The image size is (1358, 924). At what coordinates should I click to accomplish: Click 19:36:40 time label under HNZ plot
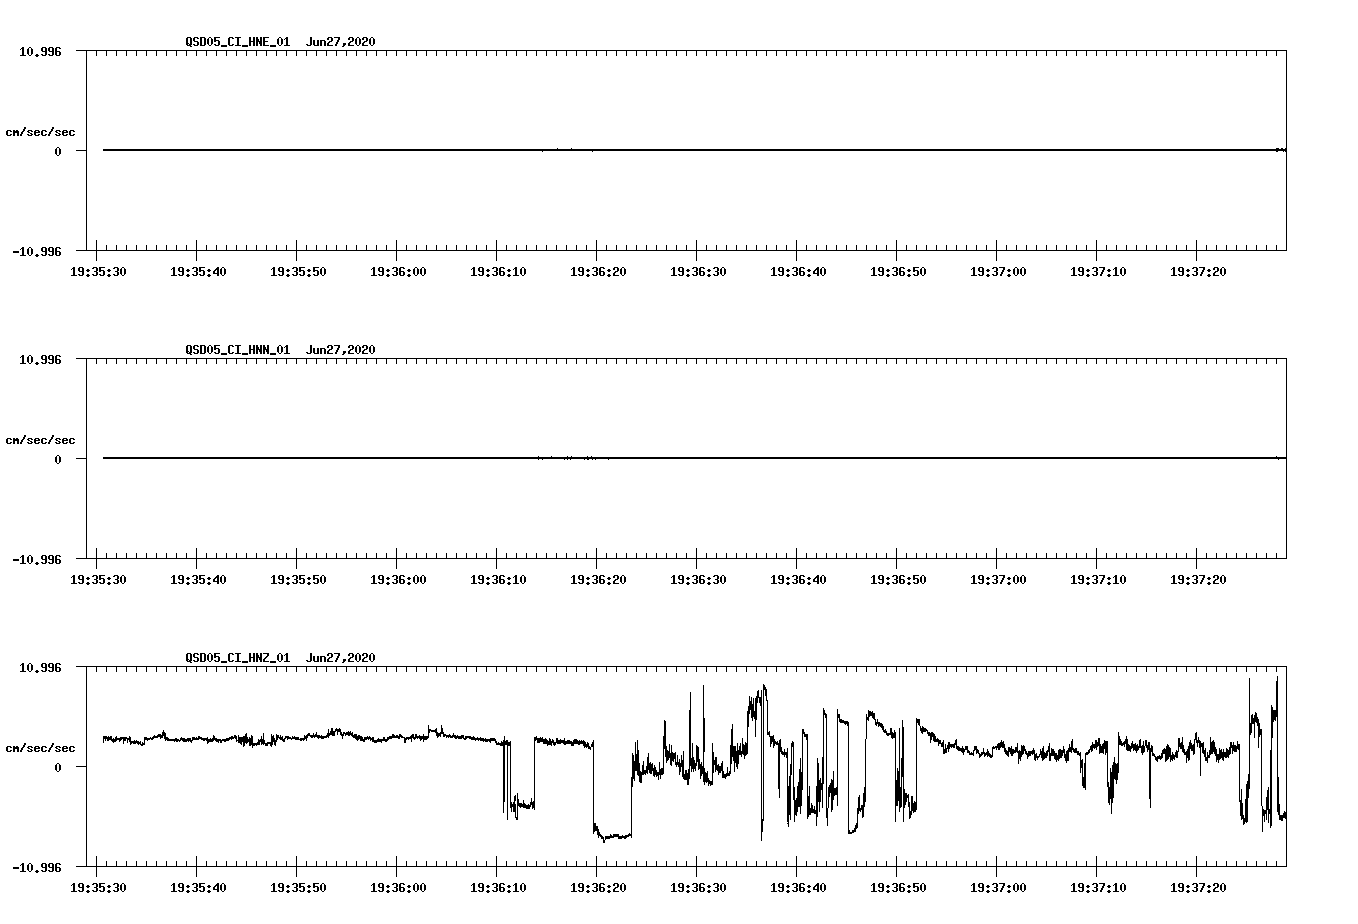[798, 887]
